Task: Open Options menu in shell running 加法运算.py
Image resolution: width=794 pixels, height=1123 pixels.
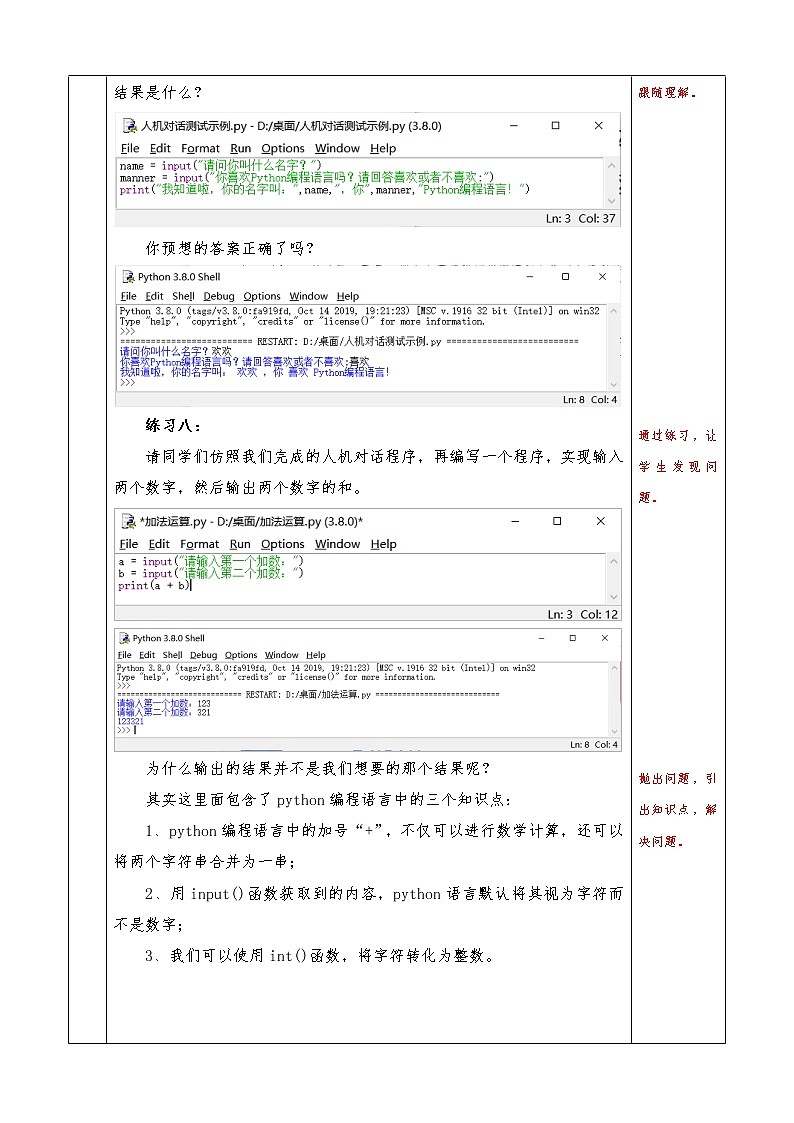Action: pyautogui.click(x=241, y=655)
